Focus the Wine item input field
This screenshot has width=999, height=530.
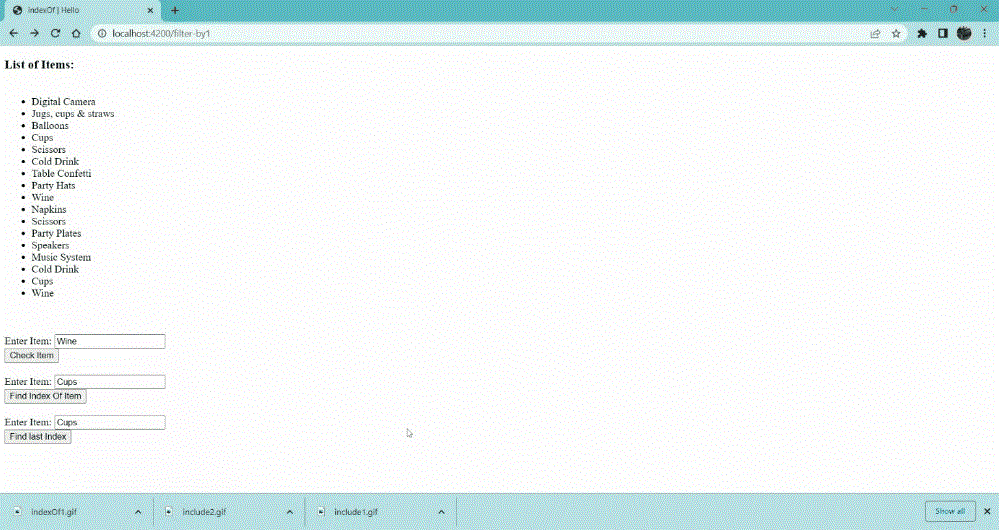110,341
